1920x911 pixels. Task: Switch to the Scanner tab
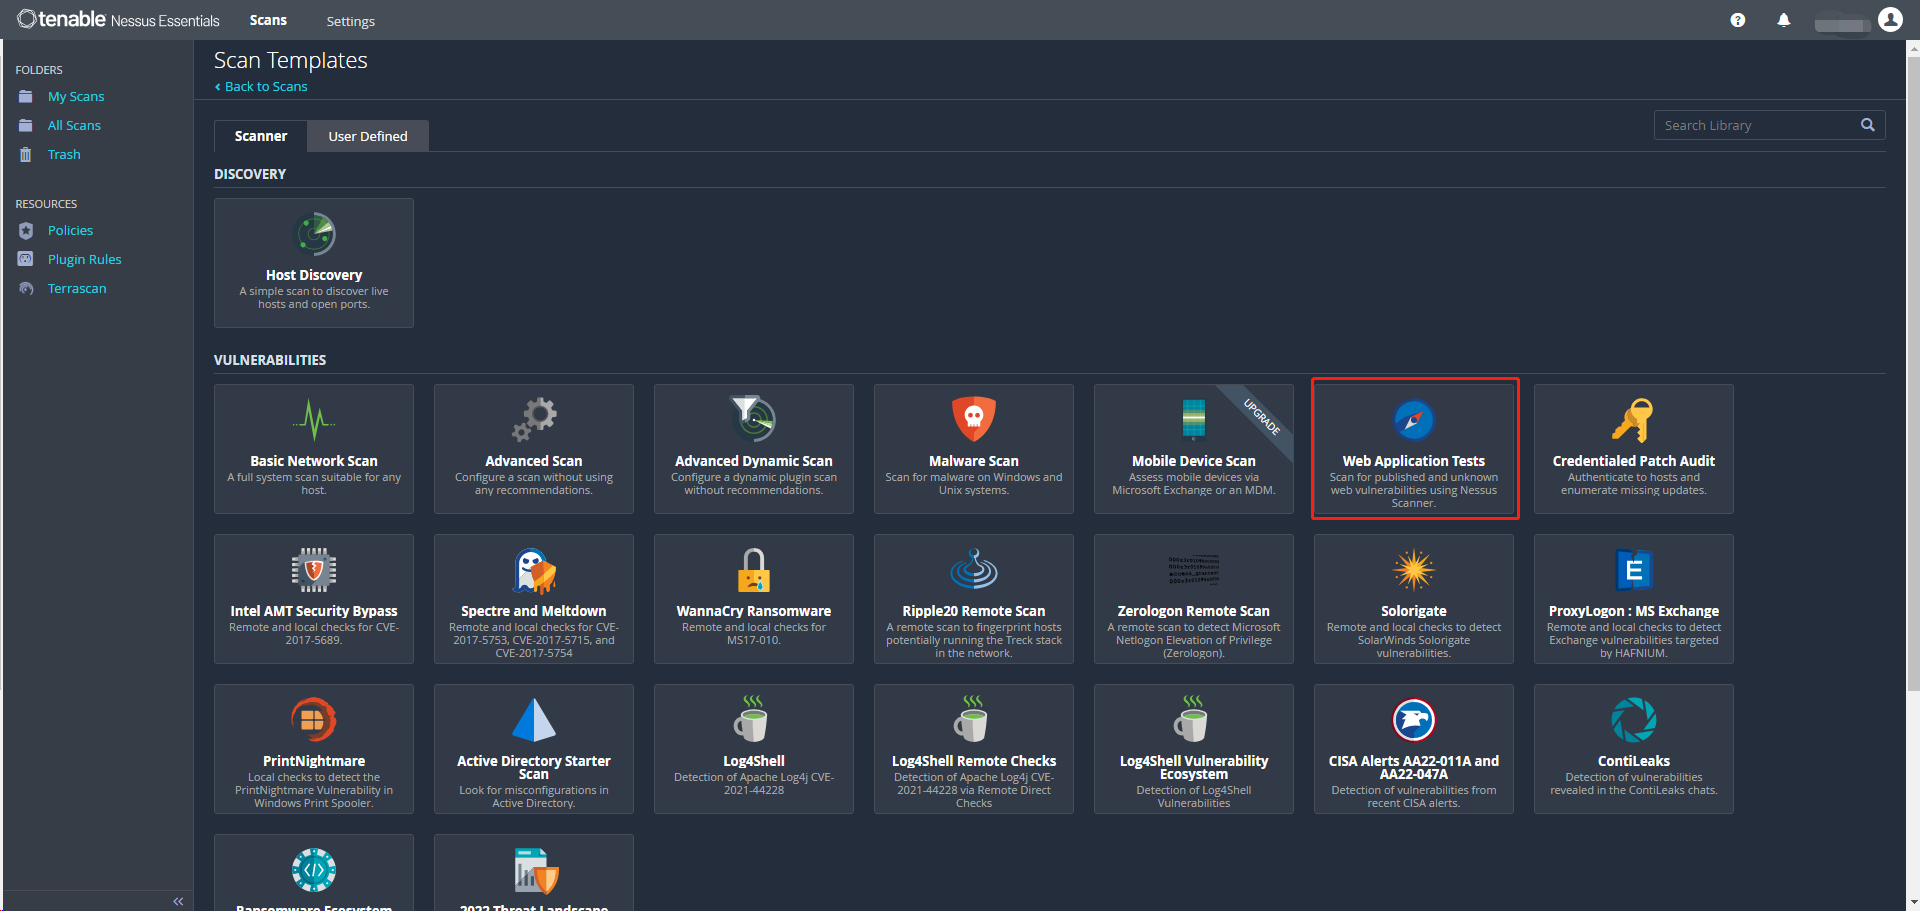coord(261,136)
